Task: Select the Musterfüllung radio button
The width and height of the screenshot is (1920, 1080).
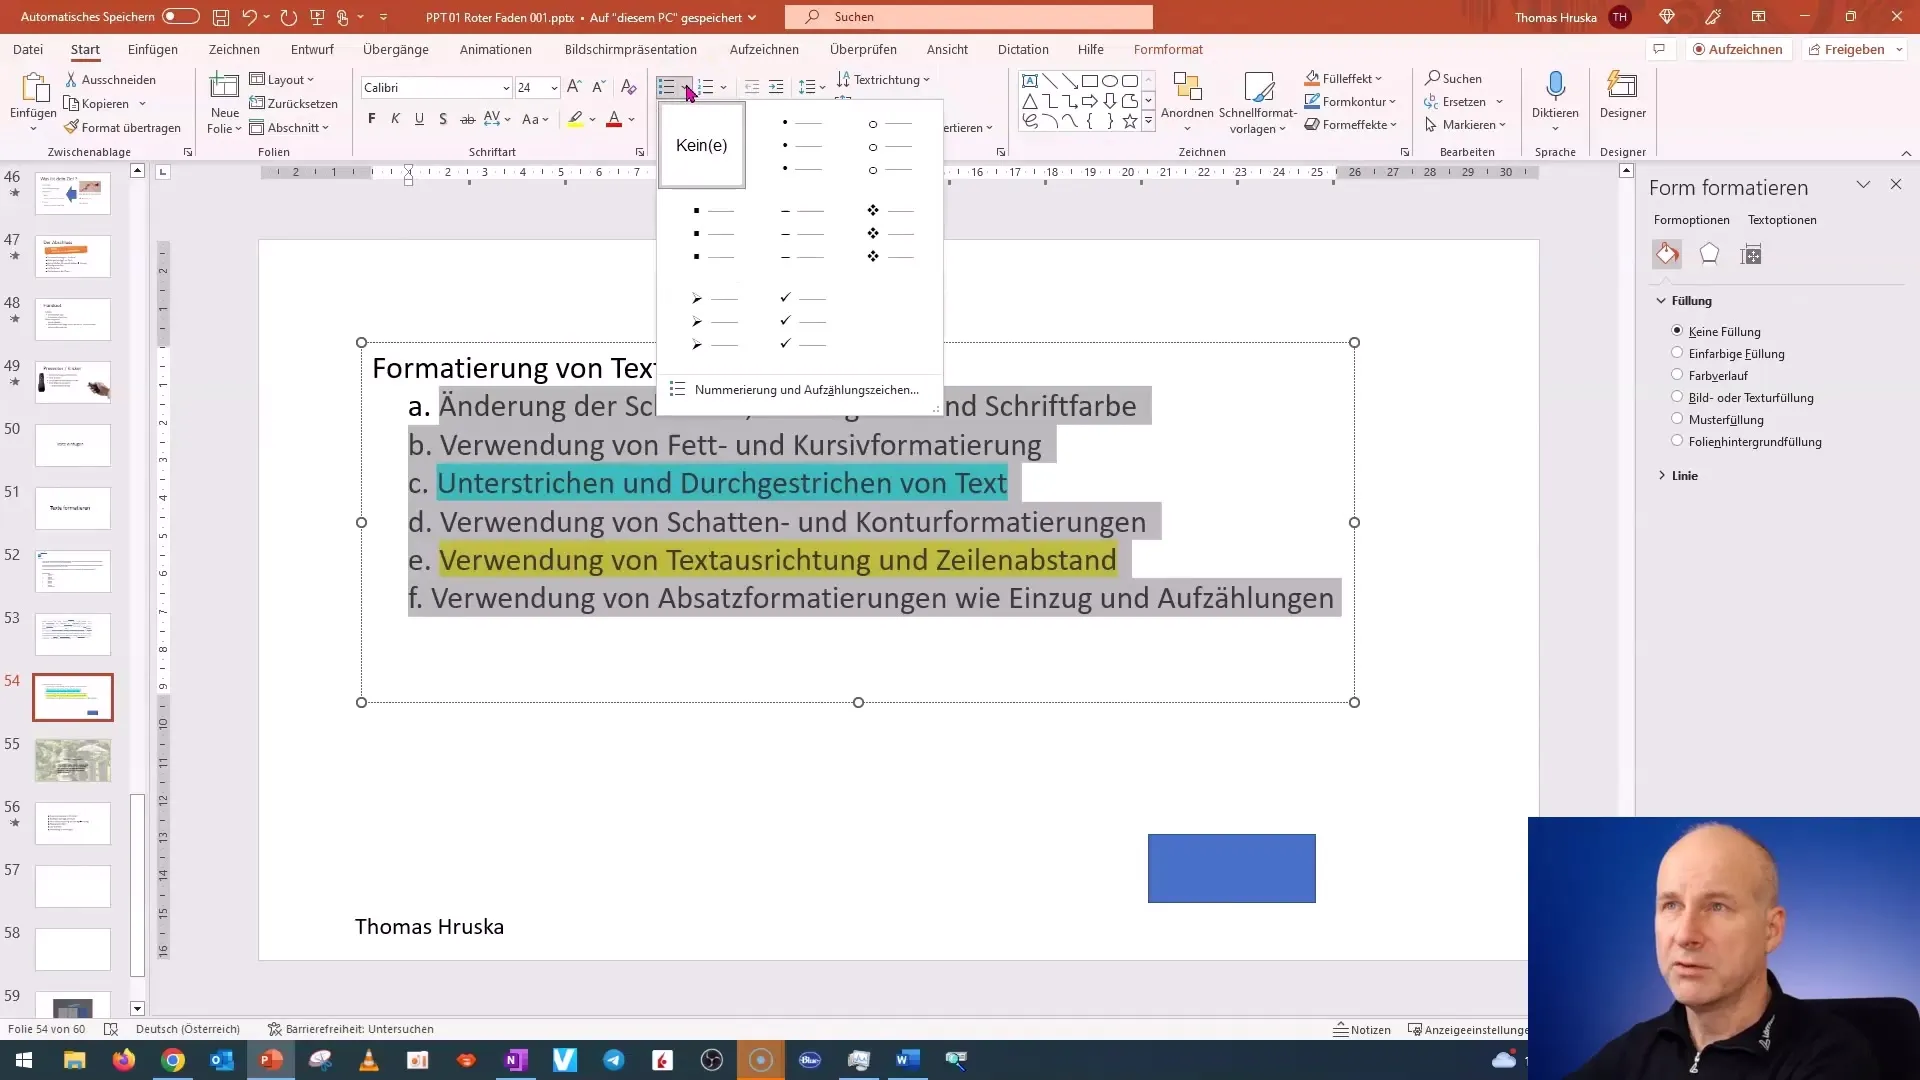Action: point(1677,418)
